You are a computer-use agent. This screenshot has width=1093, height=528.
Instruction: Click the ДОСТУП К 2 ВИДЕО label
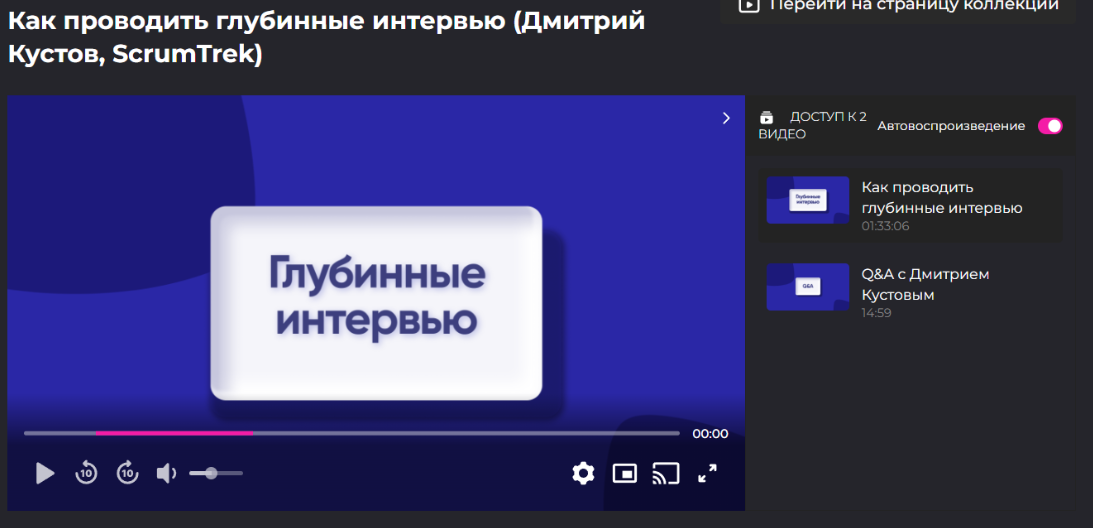[812, 125]
